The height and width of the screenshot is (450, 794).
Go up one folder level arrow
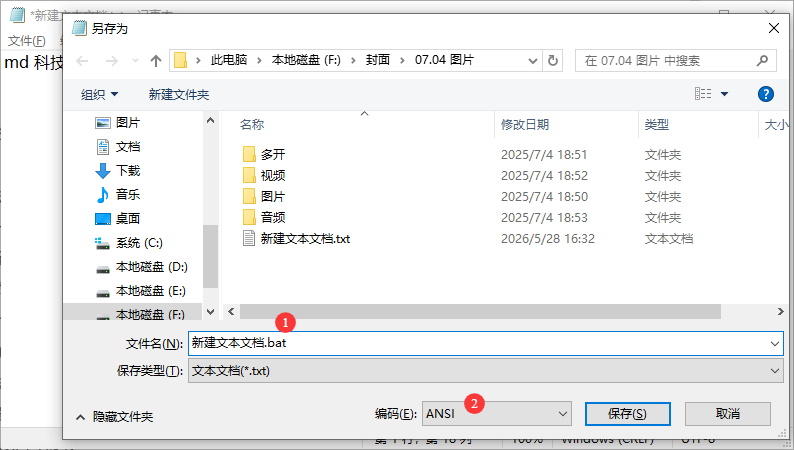click(156, 61)
